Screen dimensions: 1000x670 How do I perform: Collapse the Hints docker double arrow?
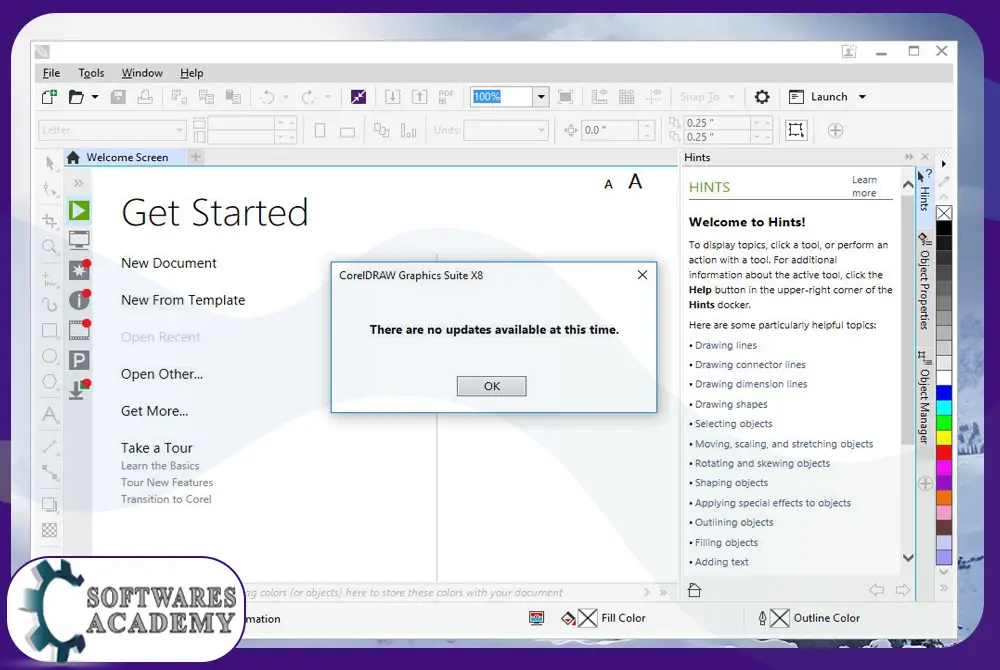click(909, 157)
